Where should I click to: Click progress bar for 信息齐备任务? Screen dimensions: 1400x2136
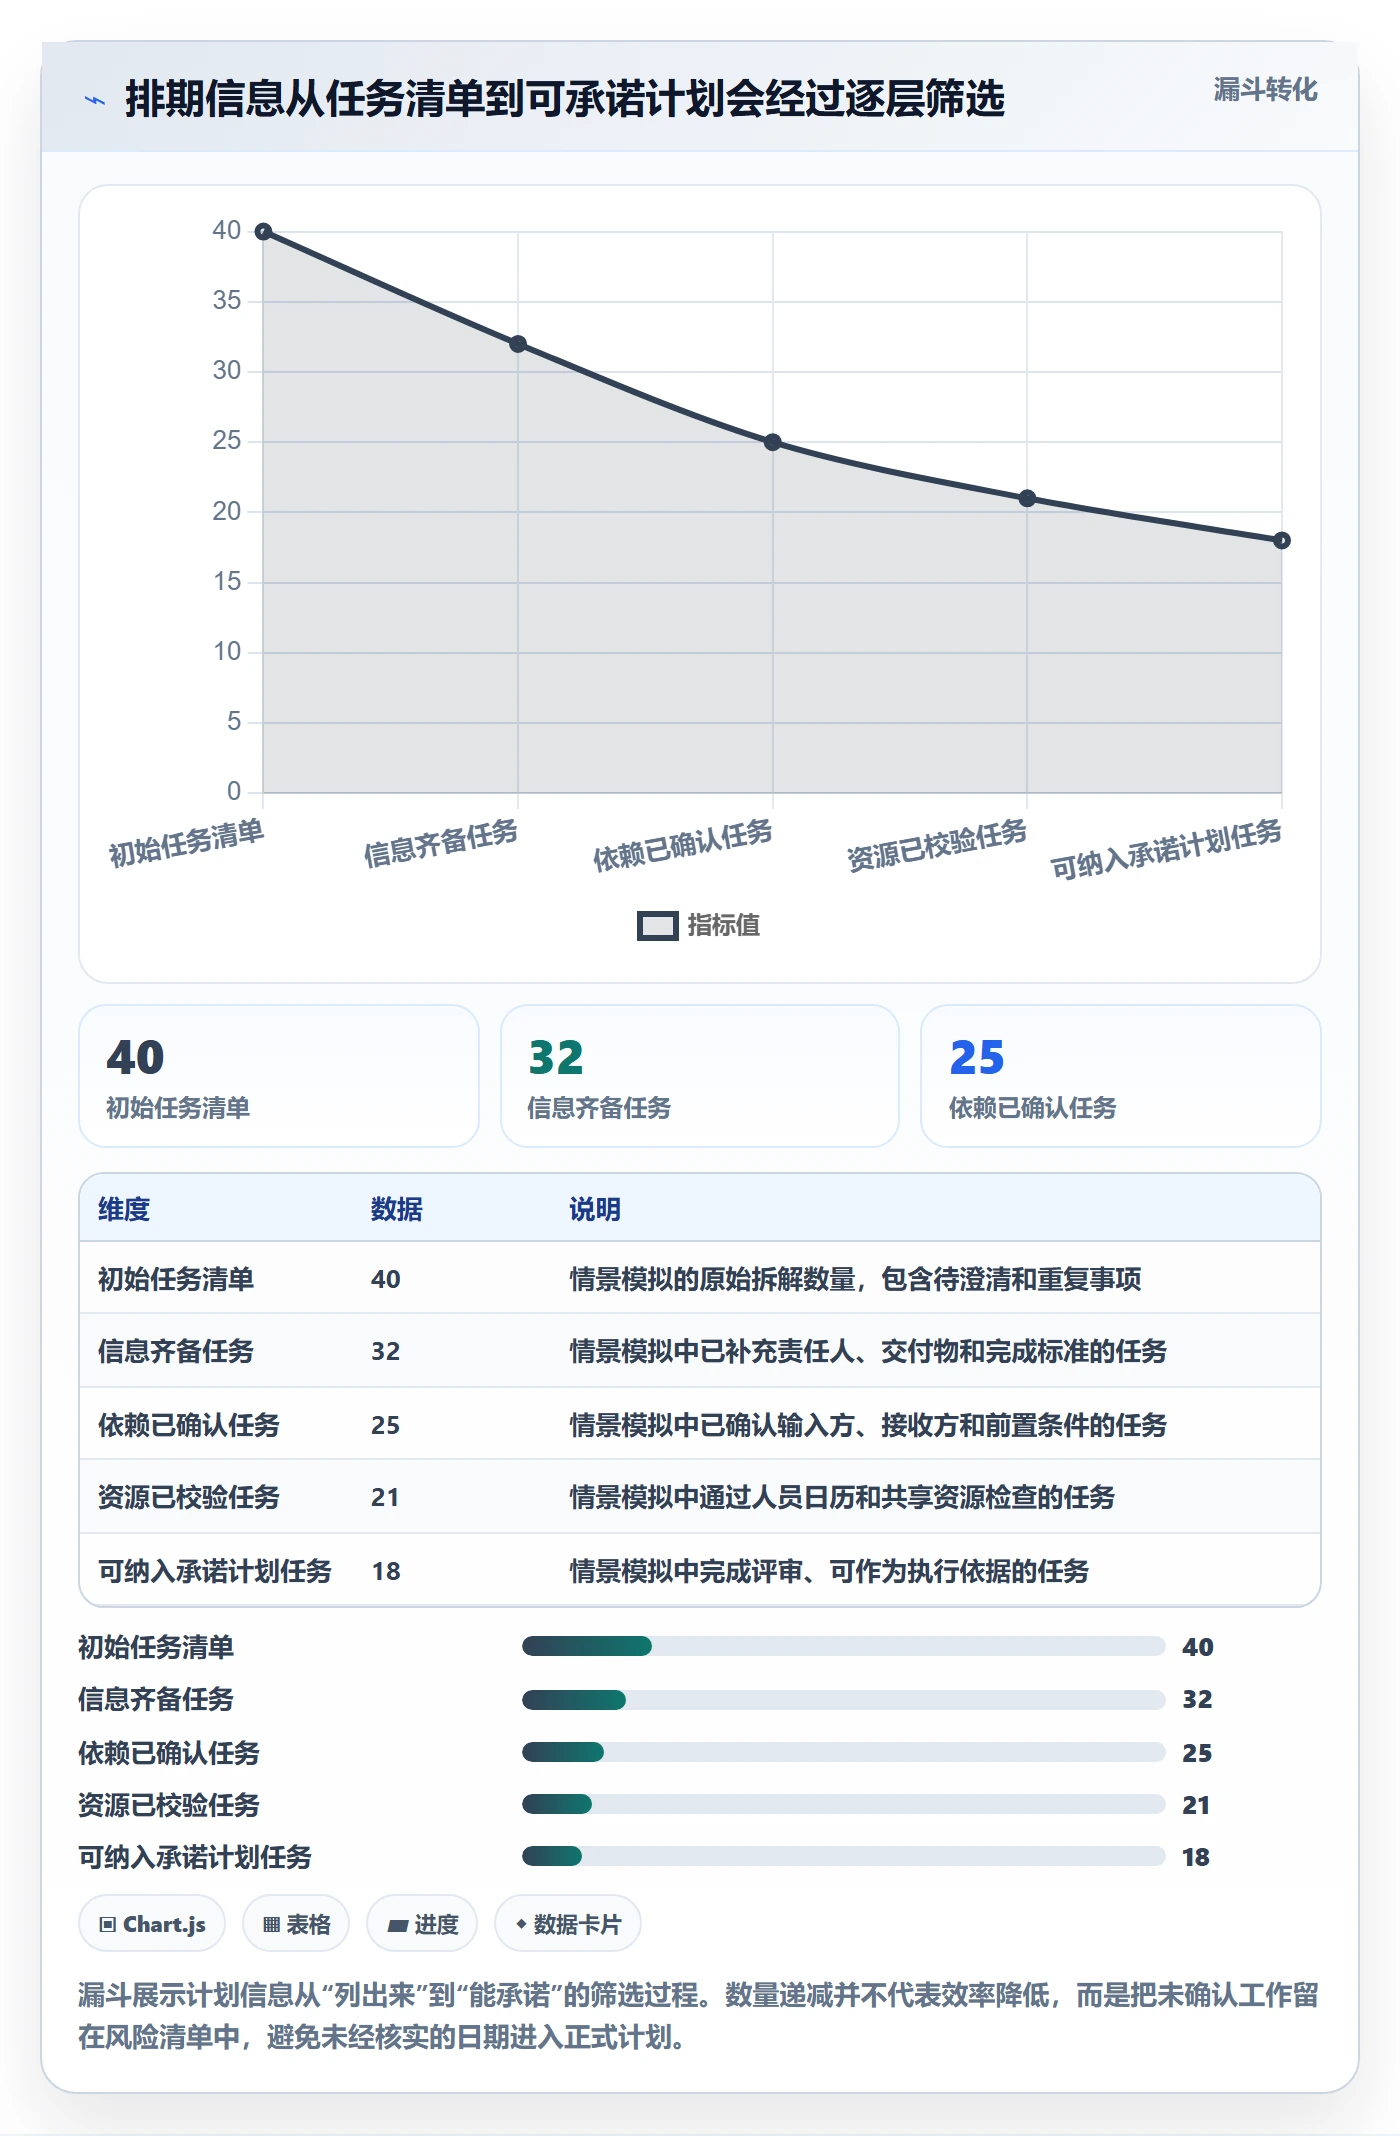click(x=843, y=1699)
